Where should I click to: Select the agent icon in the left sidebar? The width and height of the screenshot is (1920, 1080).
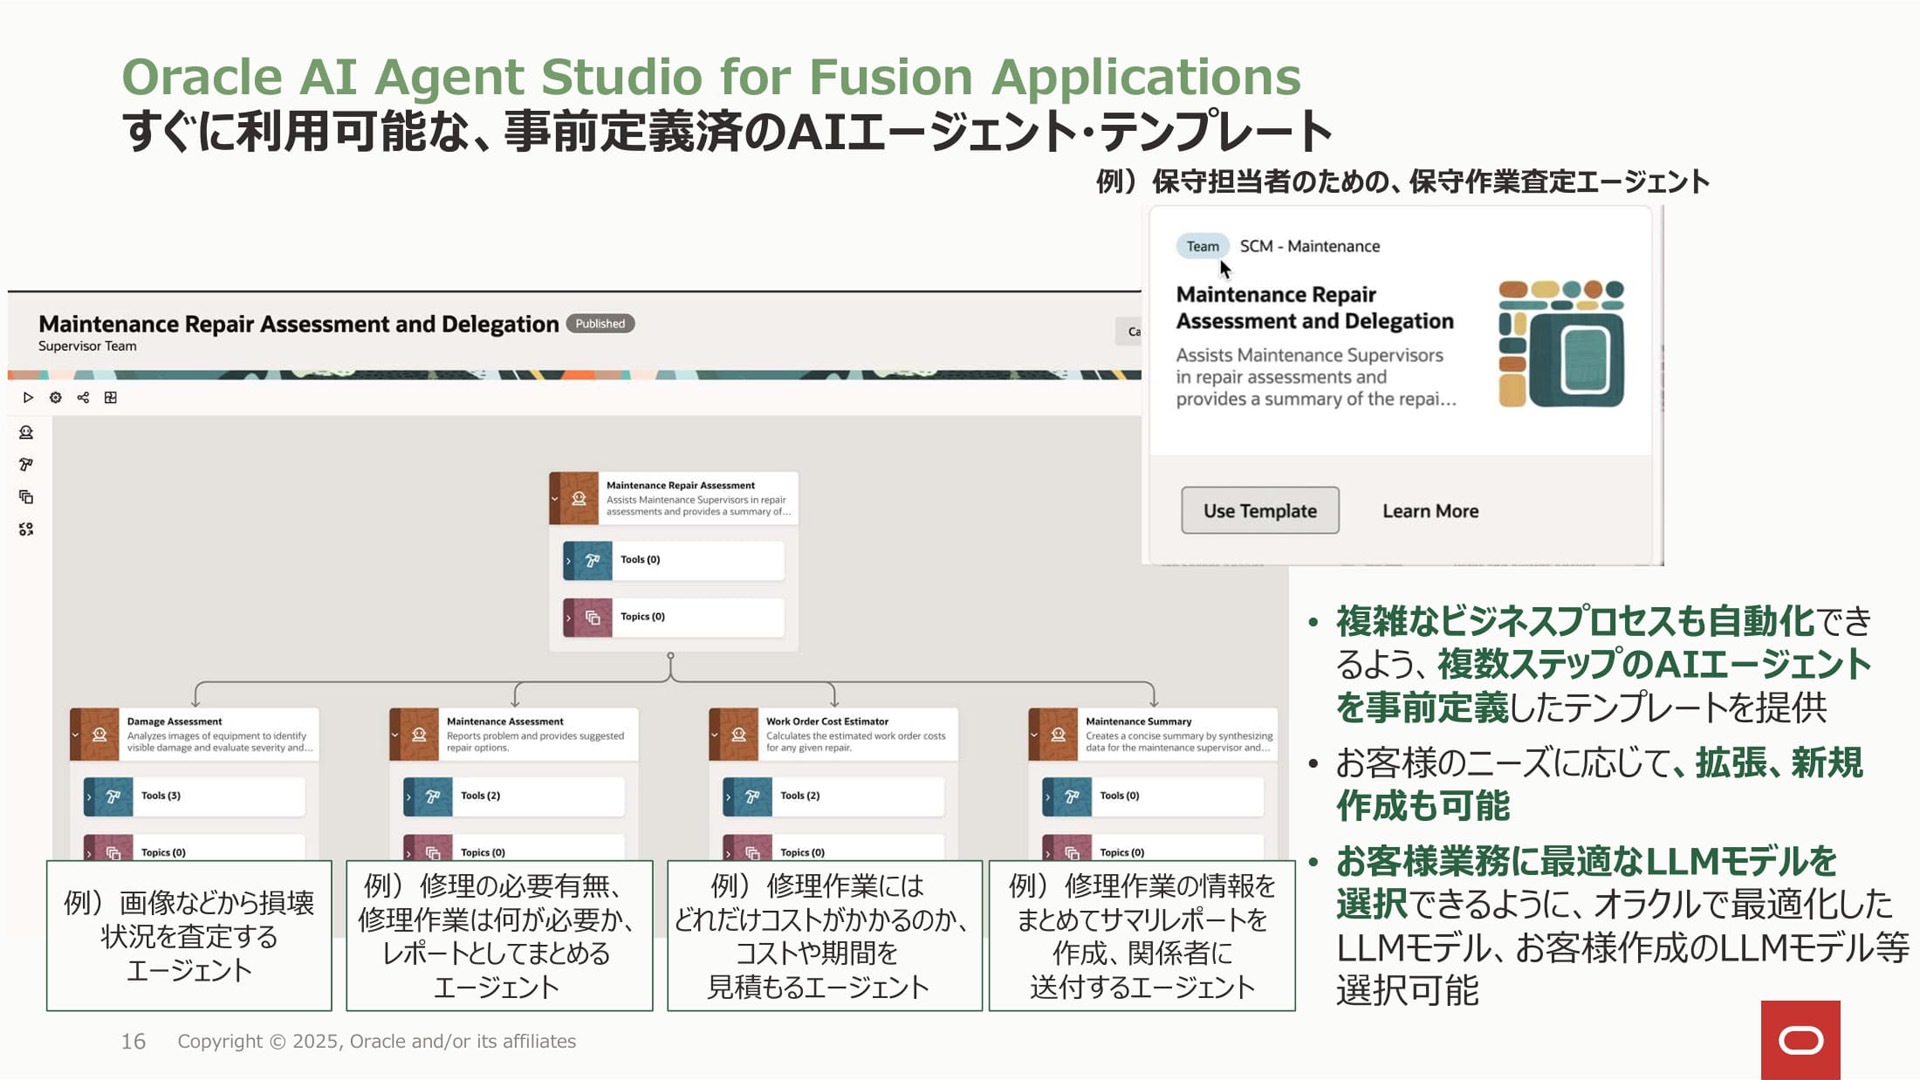tap(26, 433)
